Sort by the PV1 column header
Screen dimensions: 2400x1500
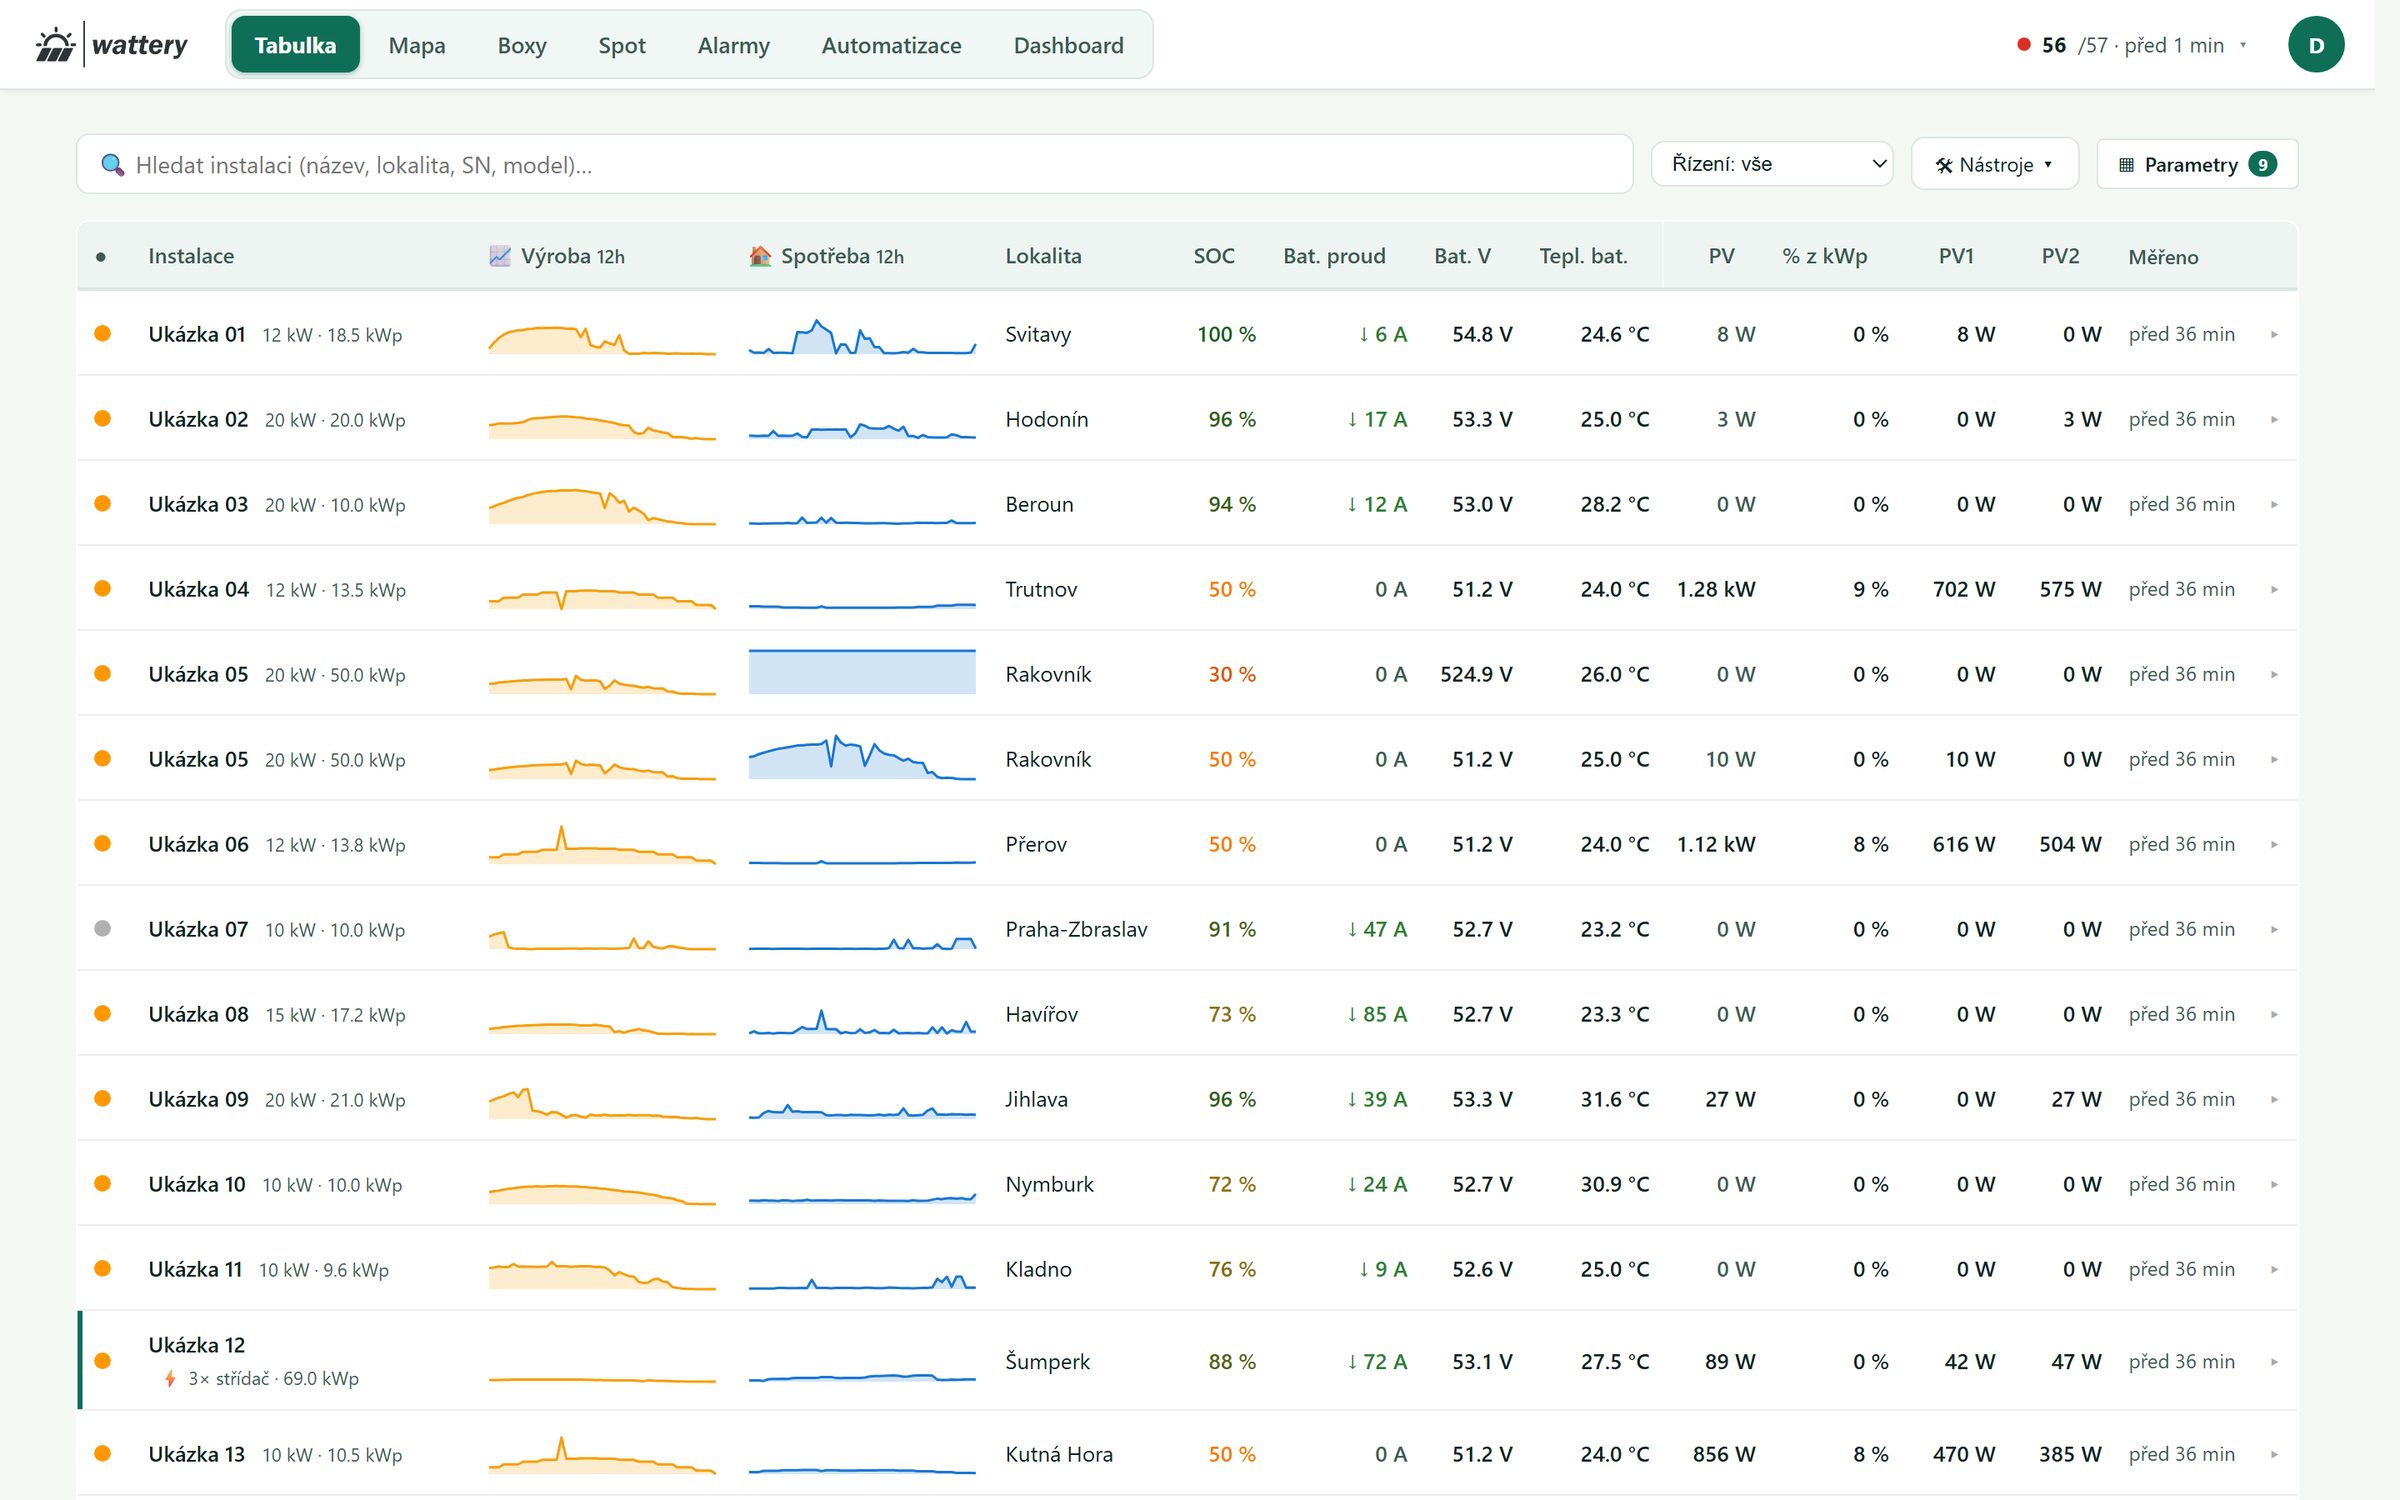click(1956, 256)
